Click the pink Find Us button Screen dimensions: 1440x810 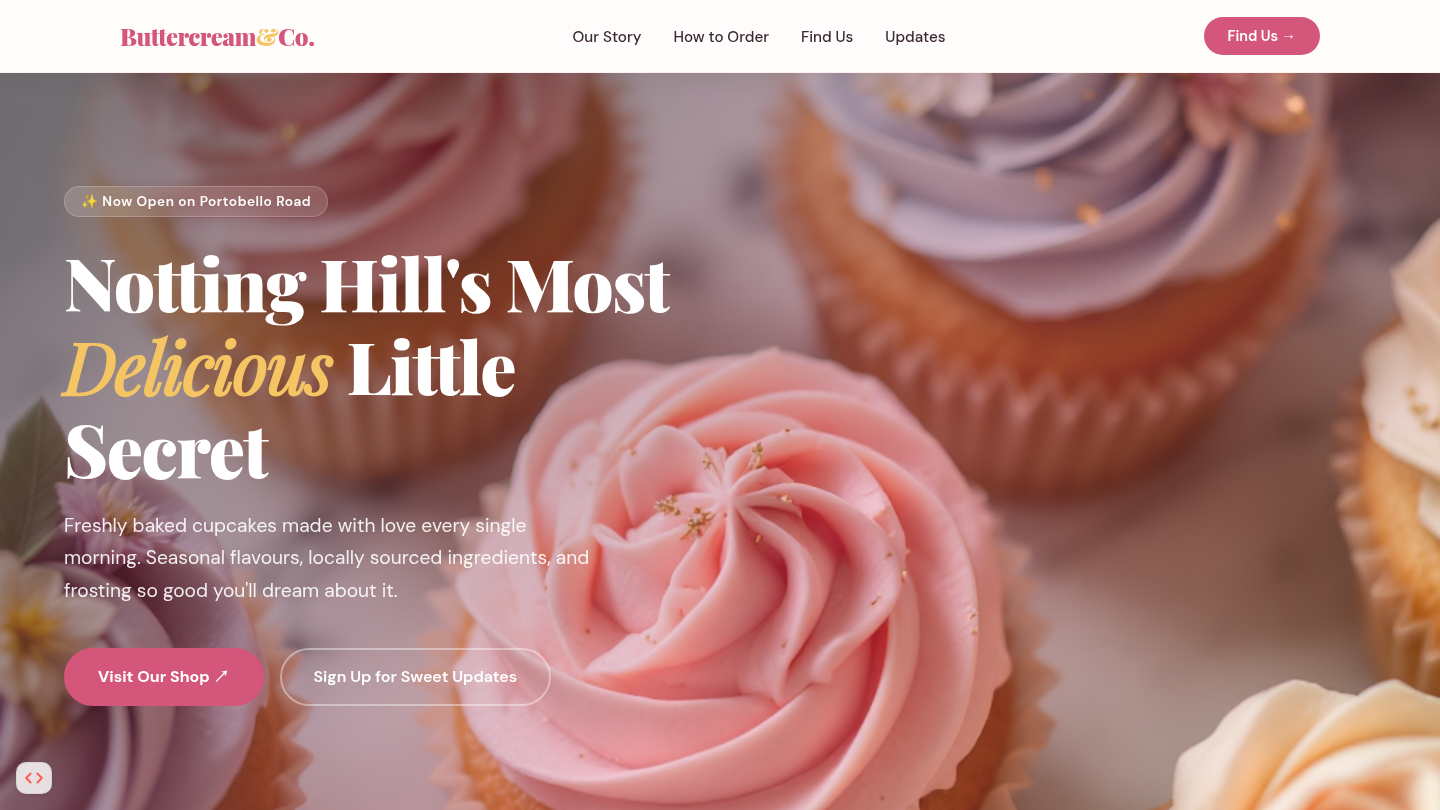(x=1262, y=36)
